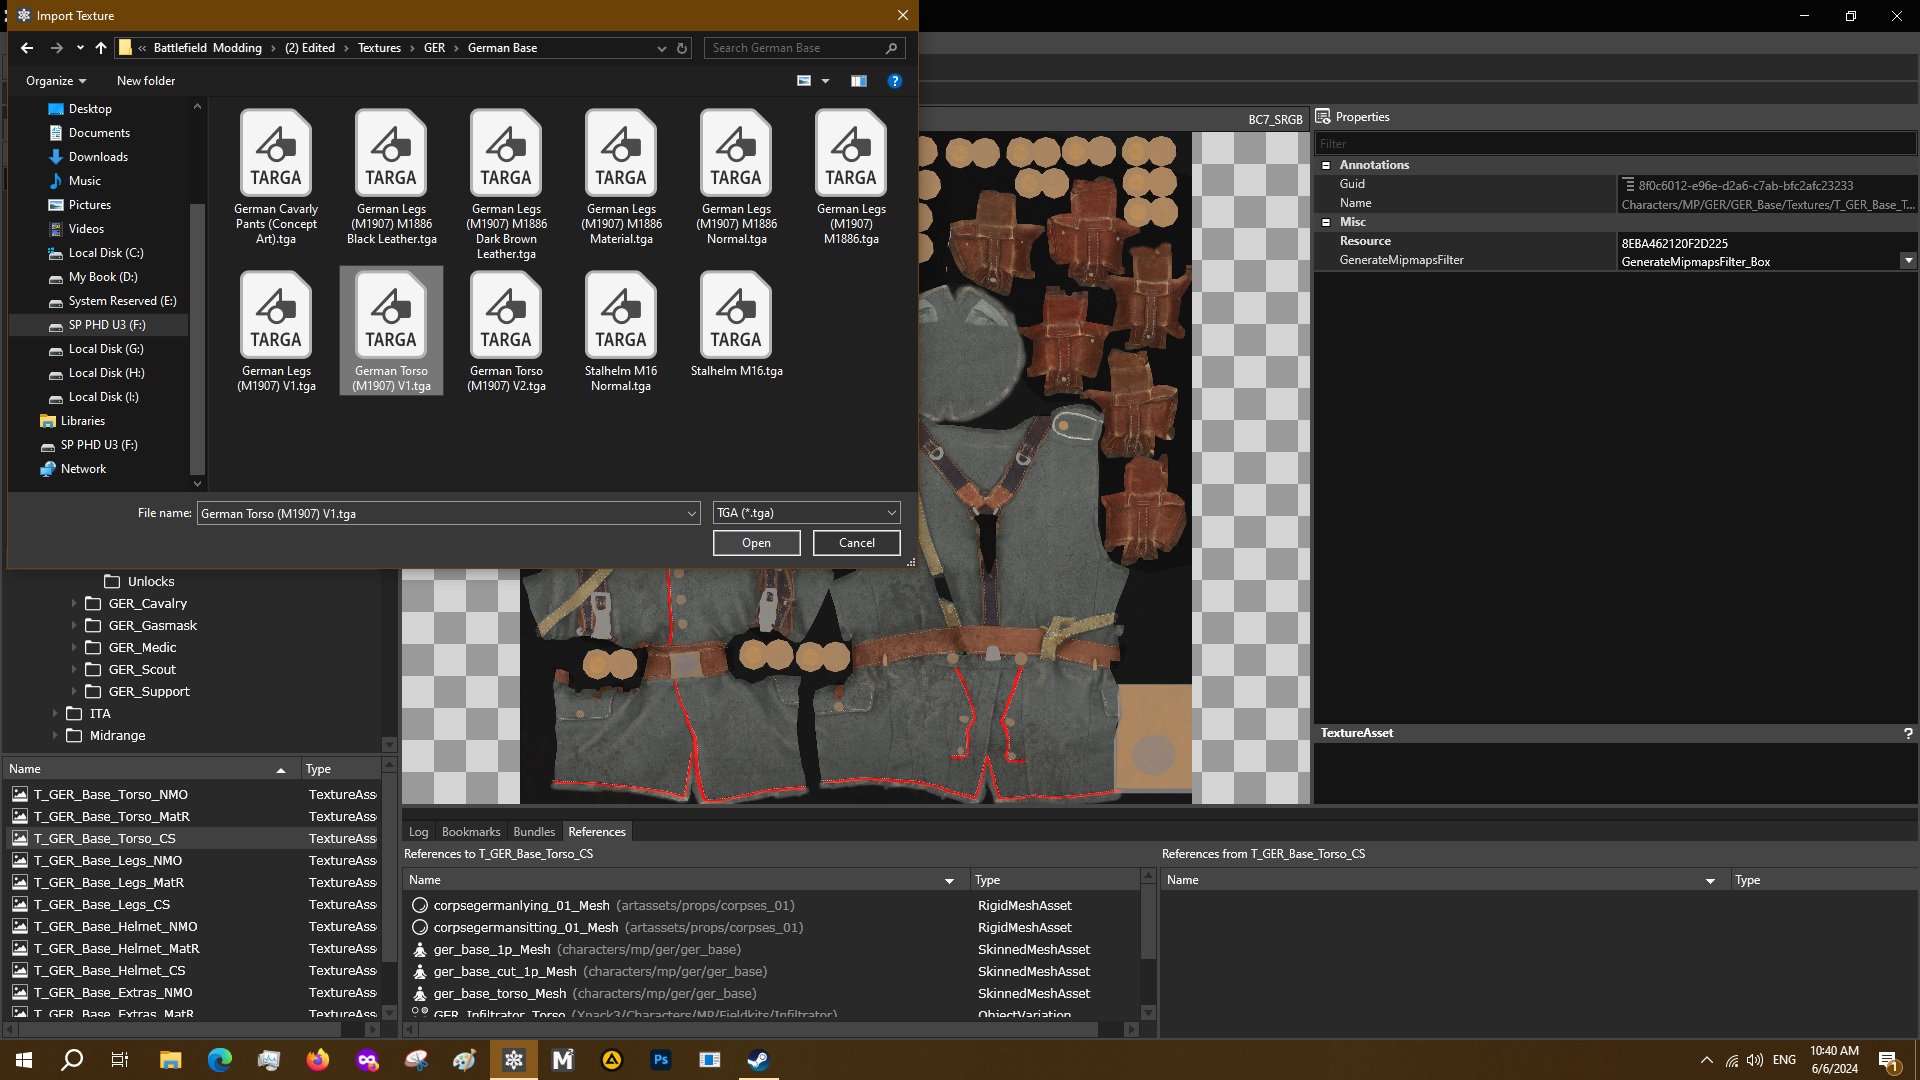
Task: Collapse the Misc property group
Action: 1326,222
